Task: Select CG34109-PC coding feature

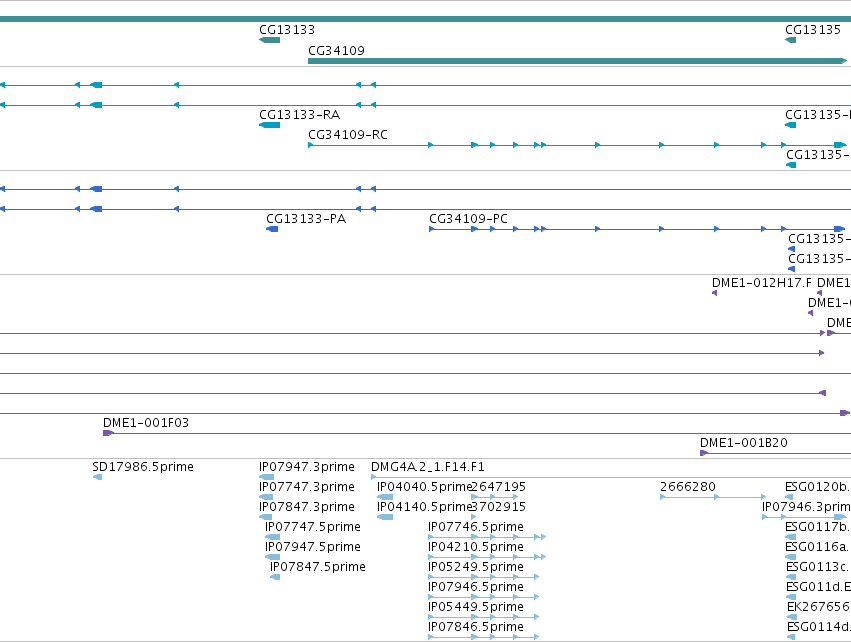Action: 637,229
